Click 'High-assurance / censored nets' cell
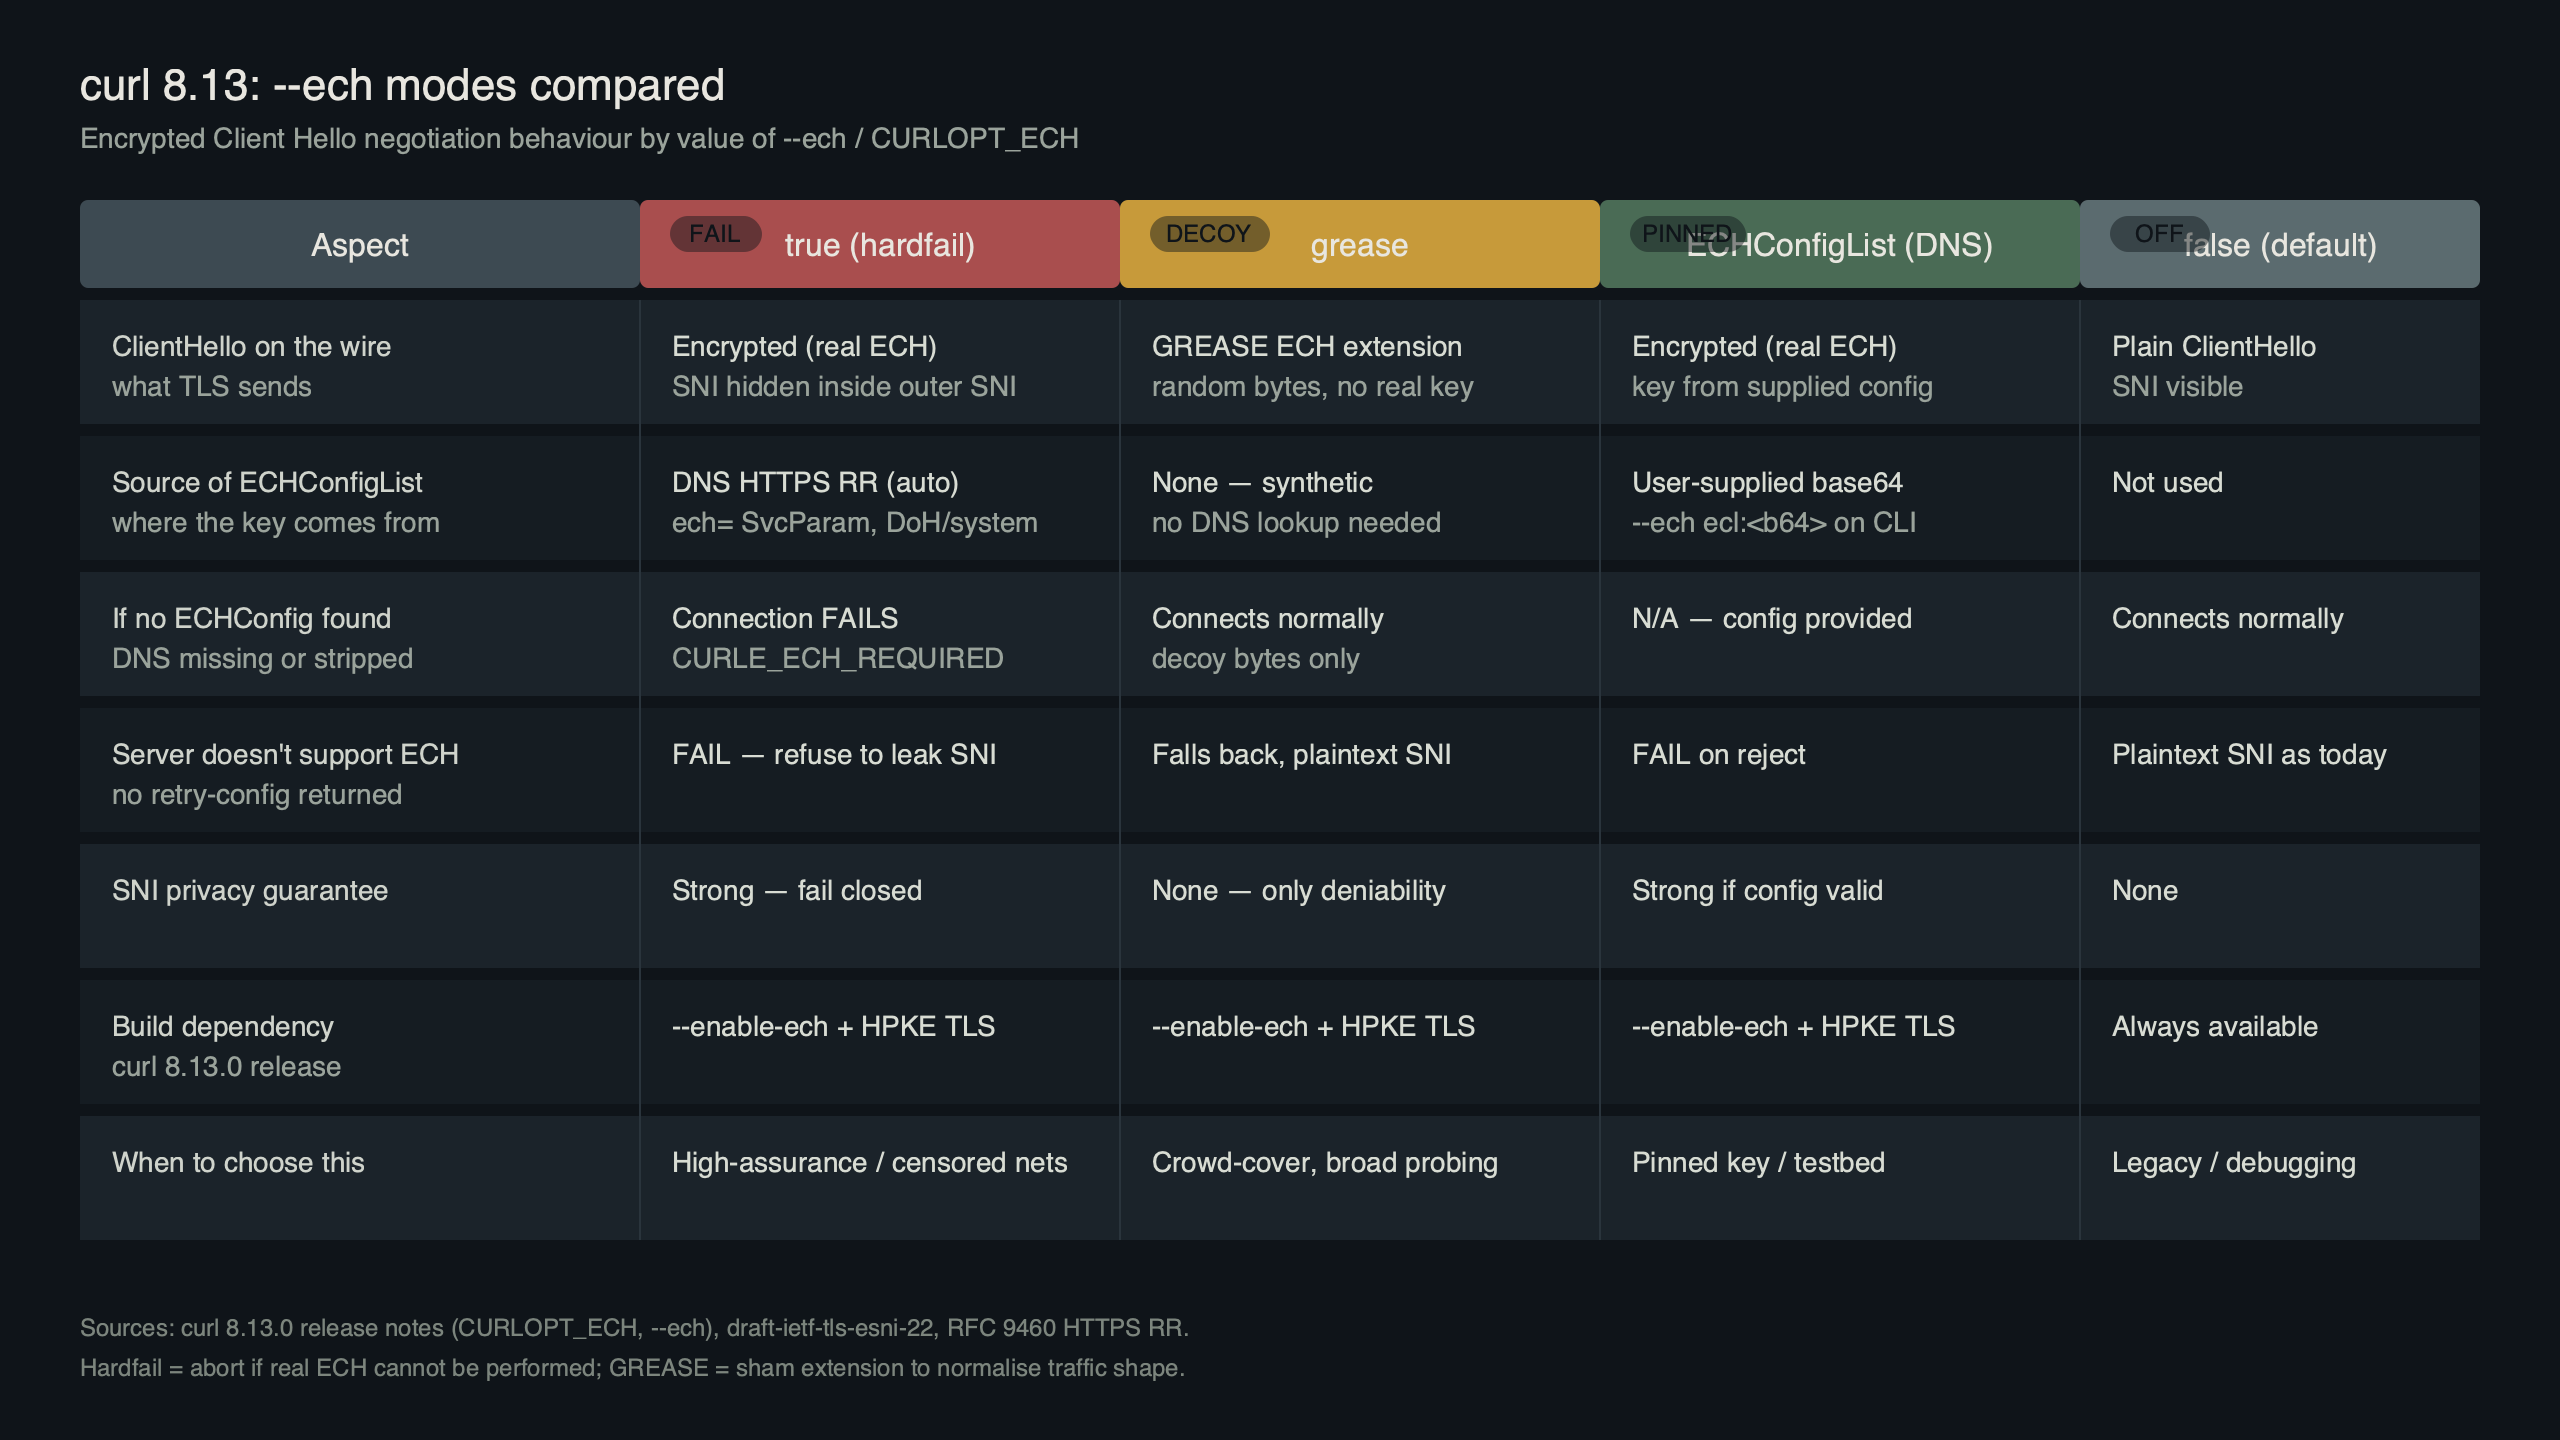Screen dimensions: 2560x1440 pos(869,1162)
